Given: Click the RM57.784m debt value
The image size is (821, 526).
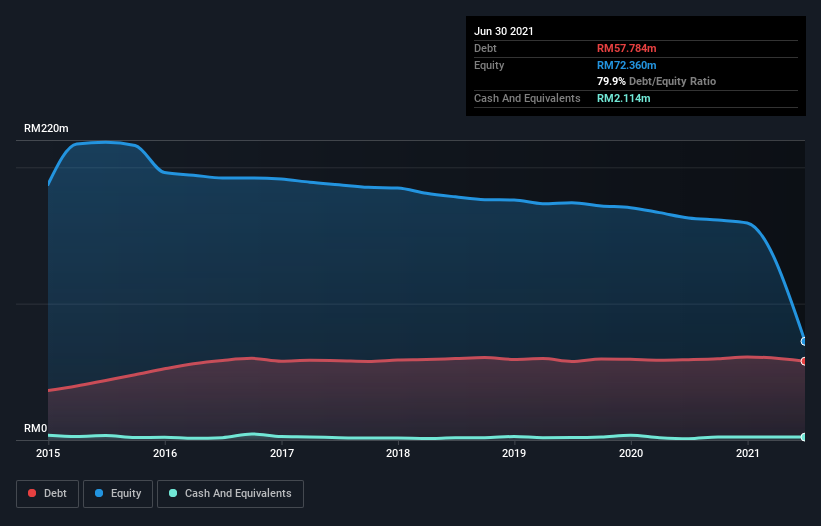Looking at the screenshot, I should coord(626,48).
